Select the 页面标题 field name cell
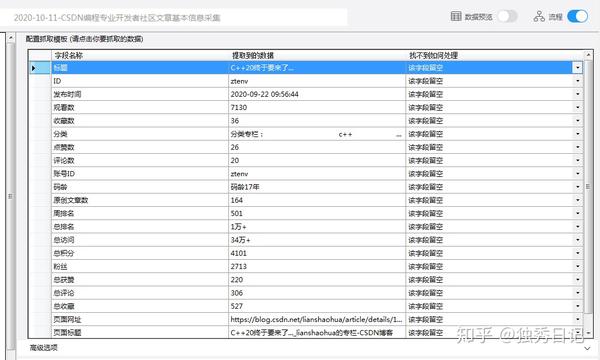The height and width of the screenshot is (360, 600). point(140,332)
